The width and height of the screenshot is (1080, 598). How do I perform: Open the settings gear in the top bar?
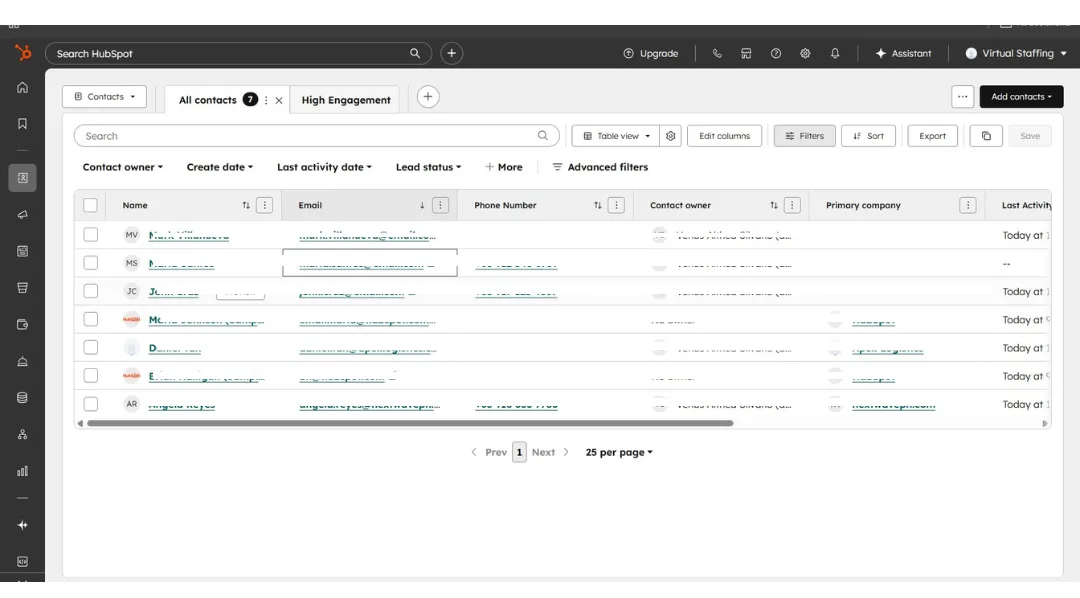(805, 52)
